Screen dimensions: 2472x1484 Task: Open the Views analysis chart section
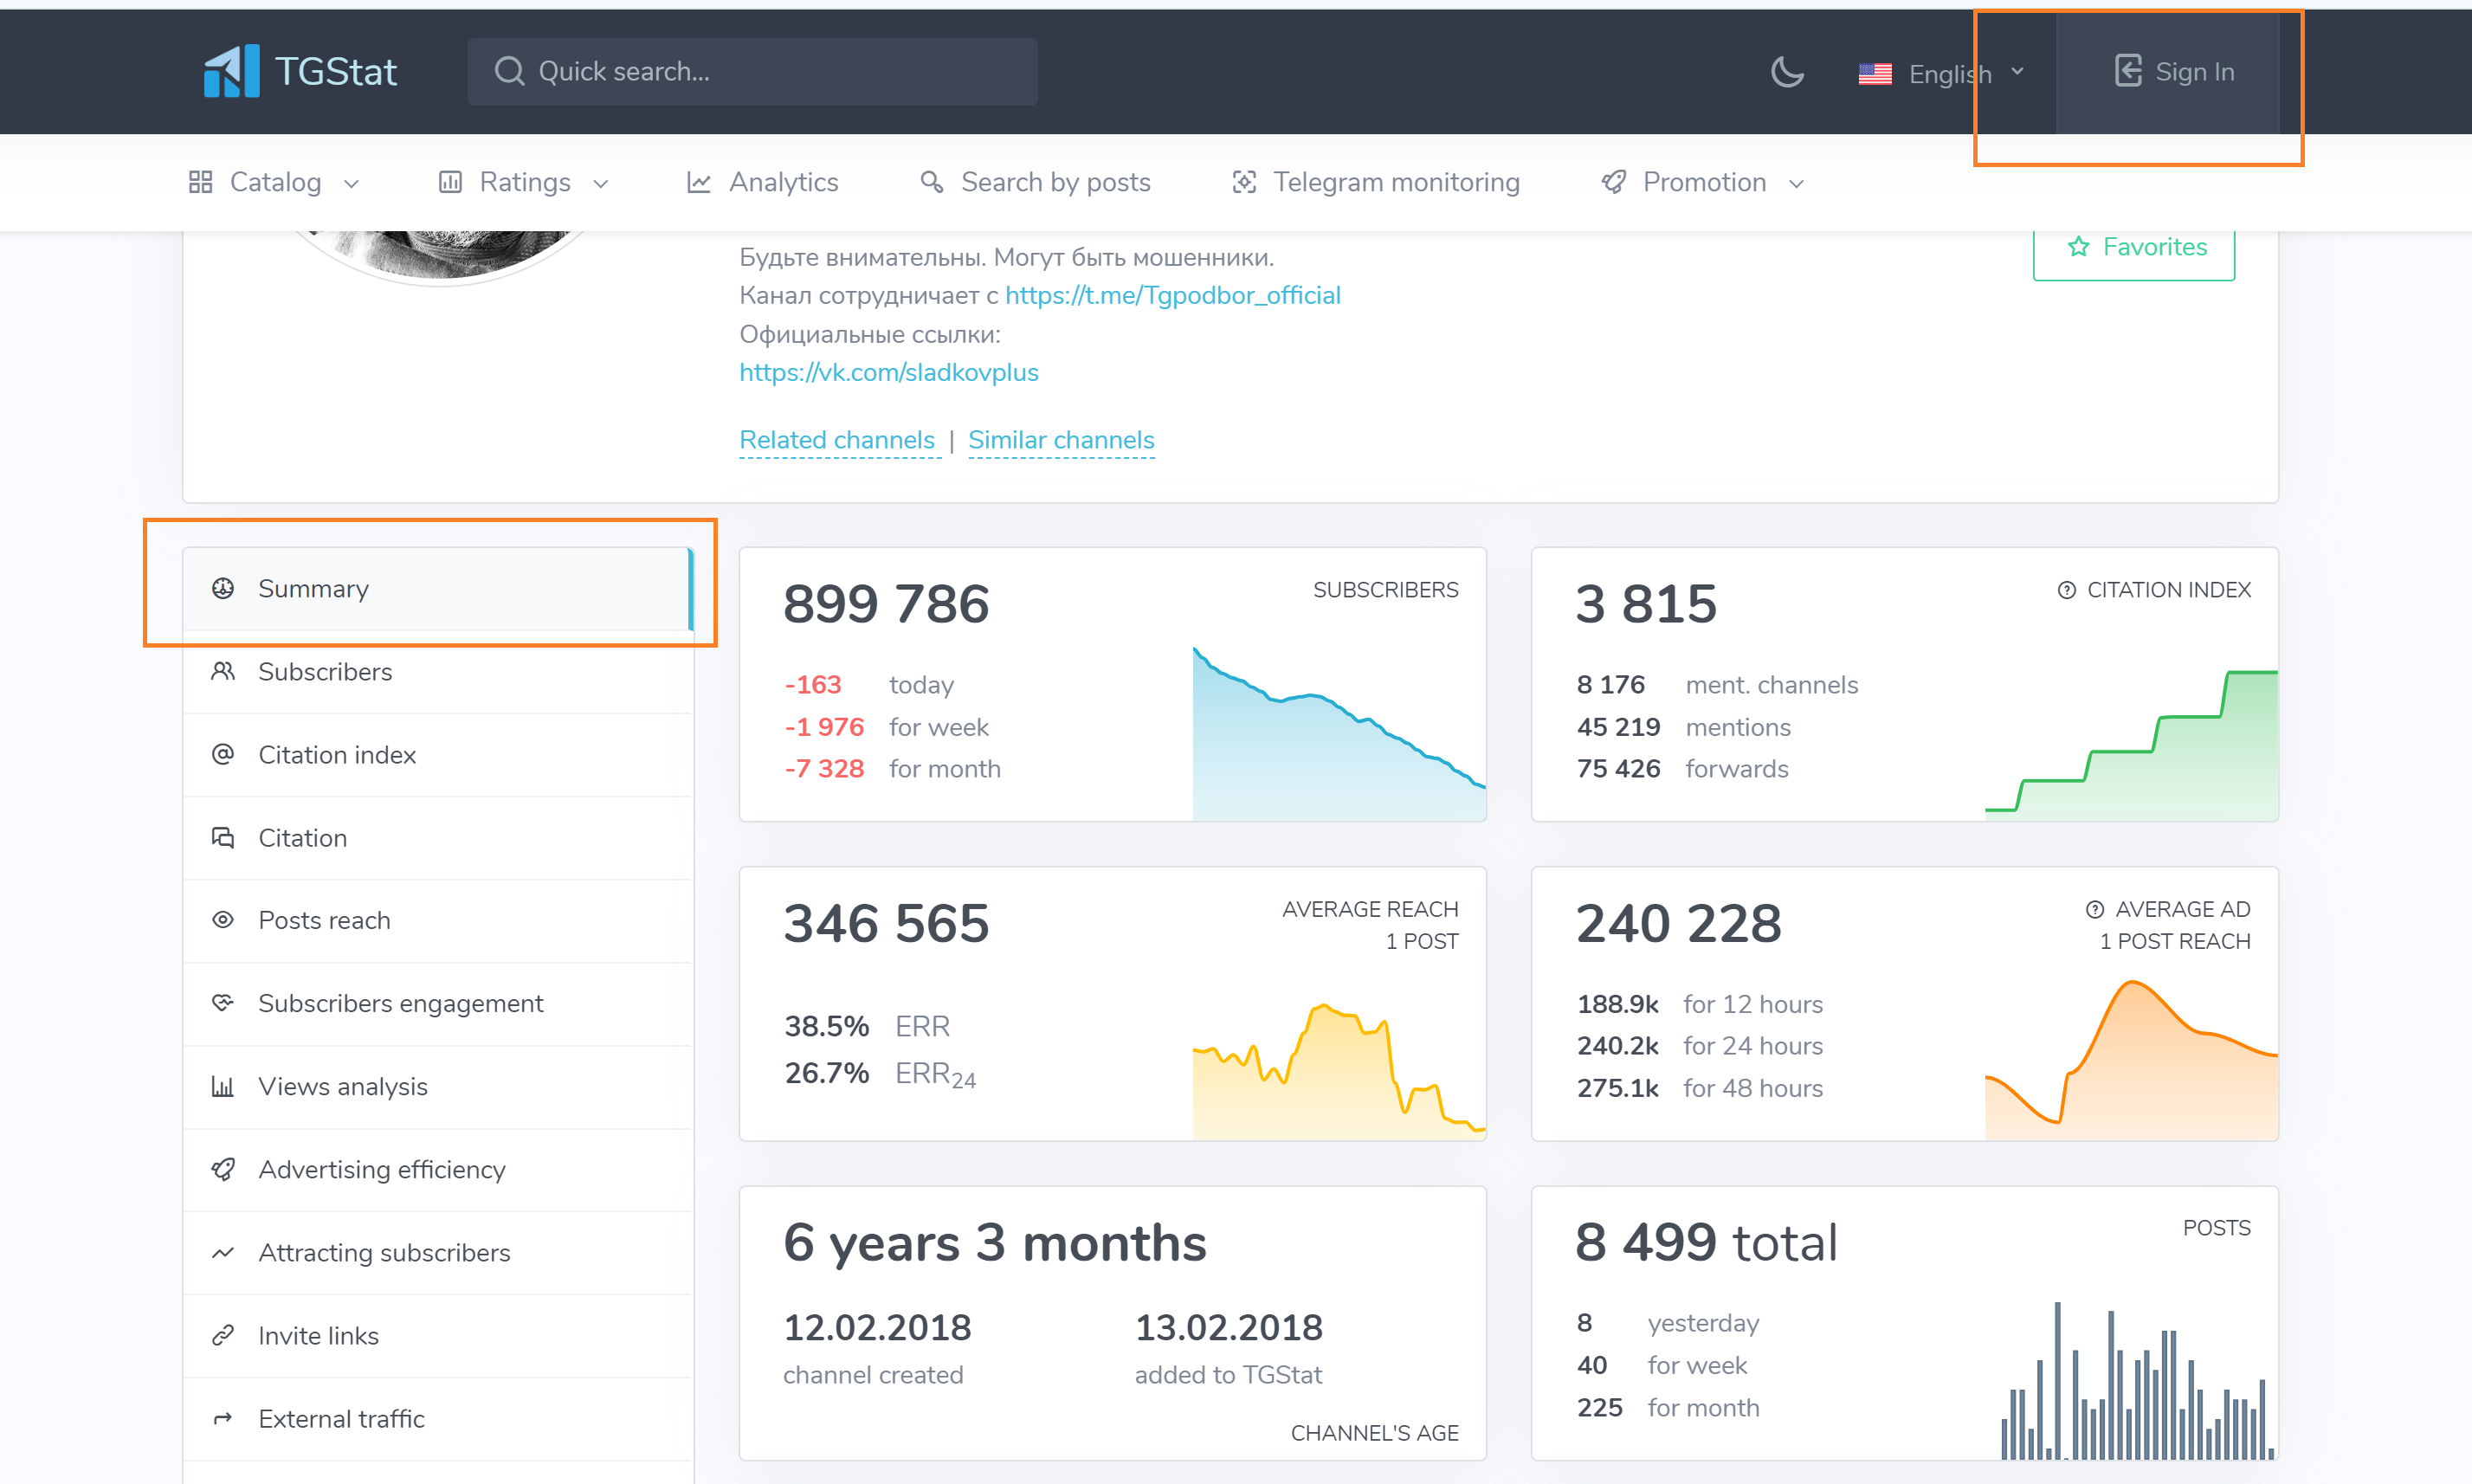342,1086
